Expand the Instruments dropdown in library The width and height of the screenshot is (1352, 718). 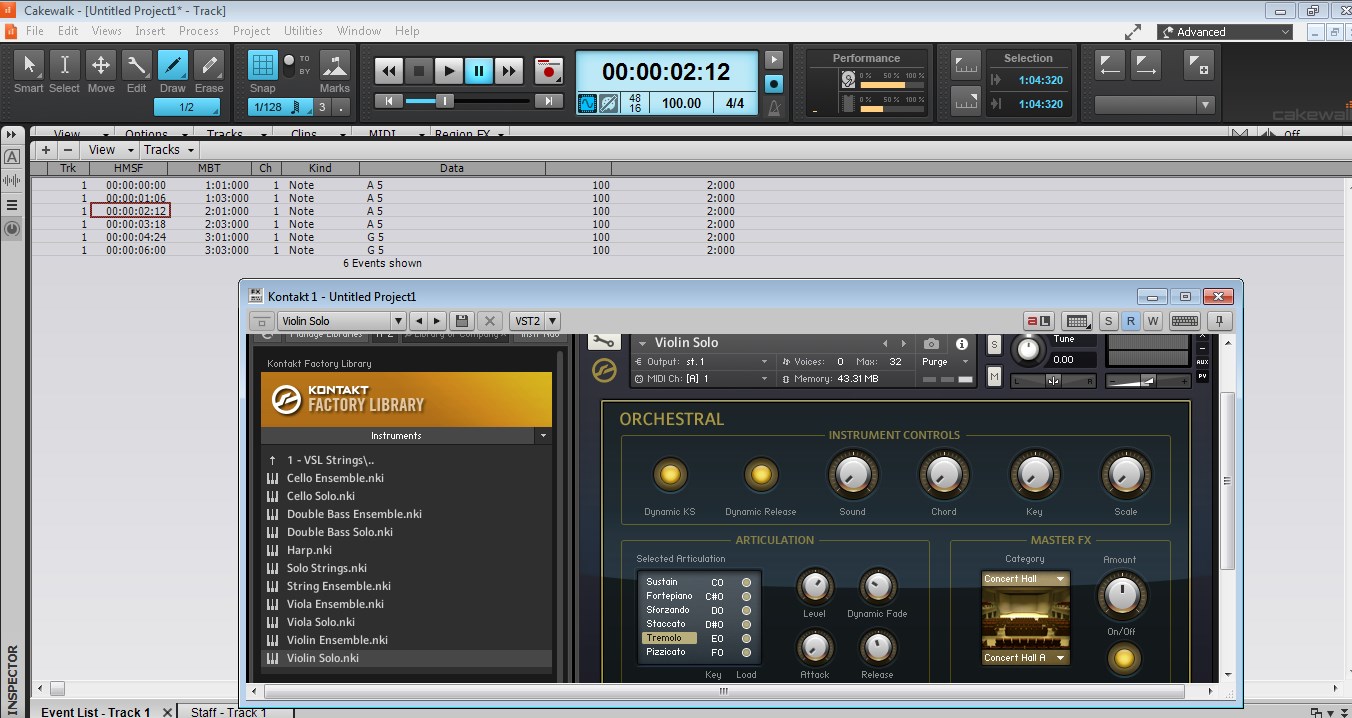[543, 436]
